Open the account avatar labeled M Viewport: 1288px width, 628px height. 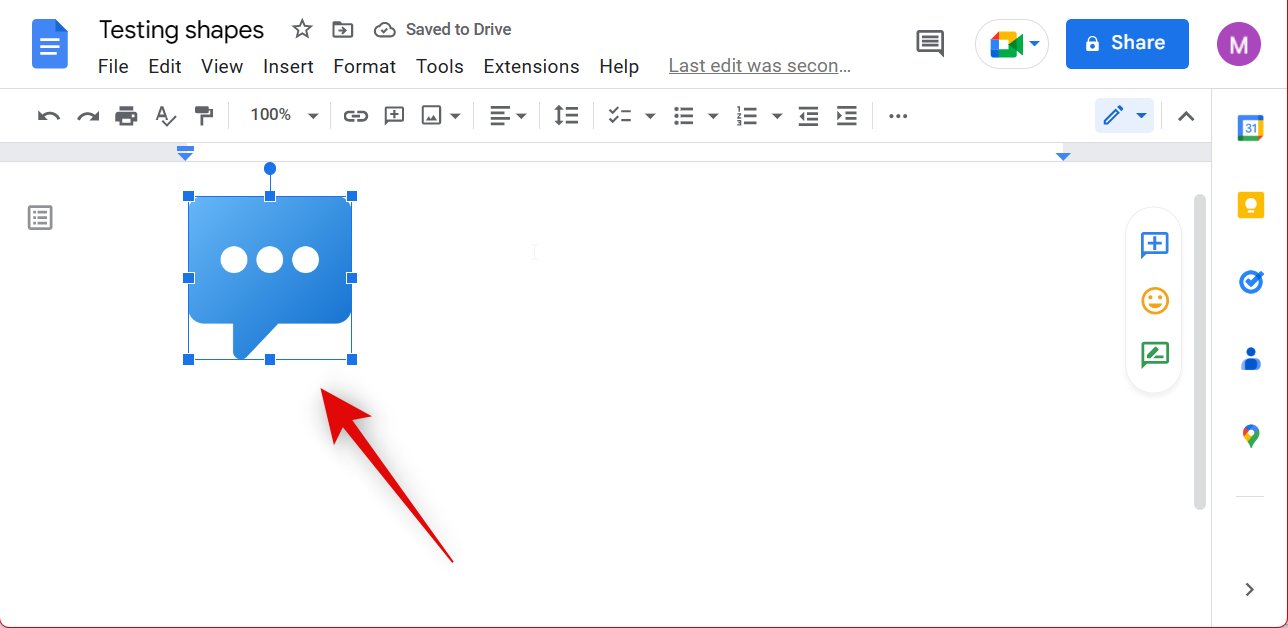1239,44
